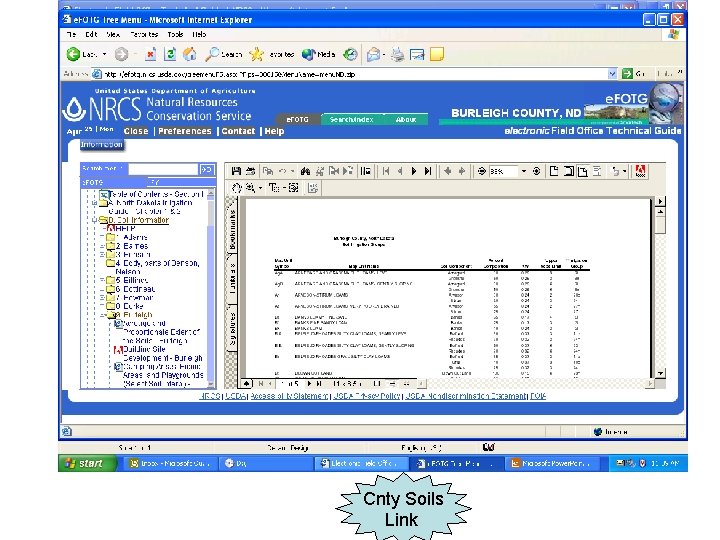Click the Search Menu text field
Viewport: 720px width, 540px height.
[163, 169]
